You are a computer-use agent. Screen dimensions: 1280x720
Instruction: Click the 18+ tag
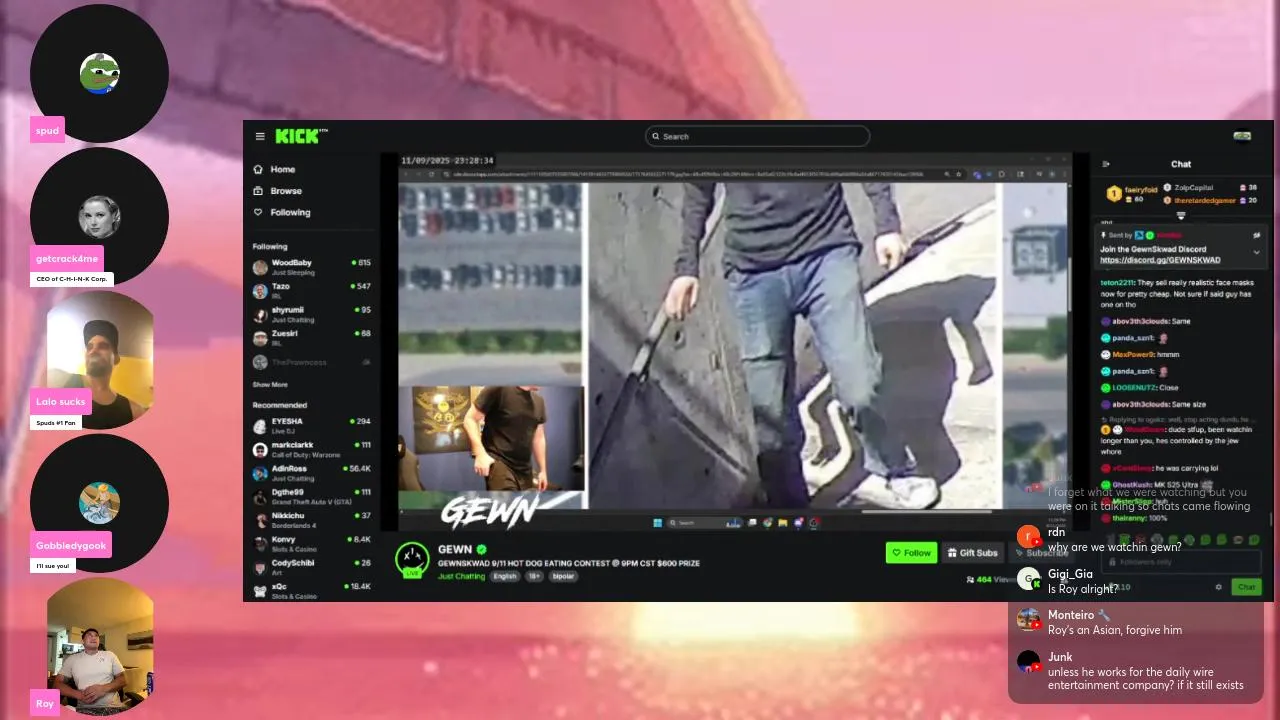pos(534,576)
